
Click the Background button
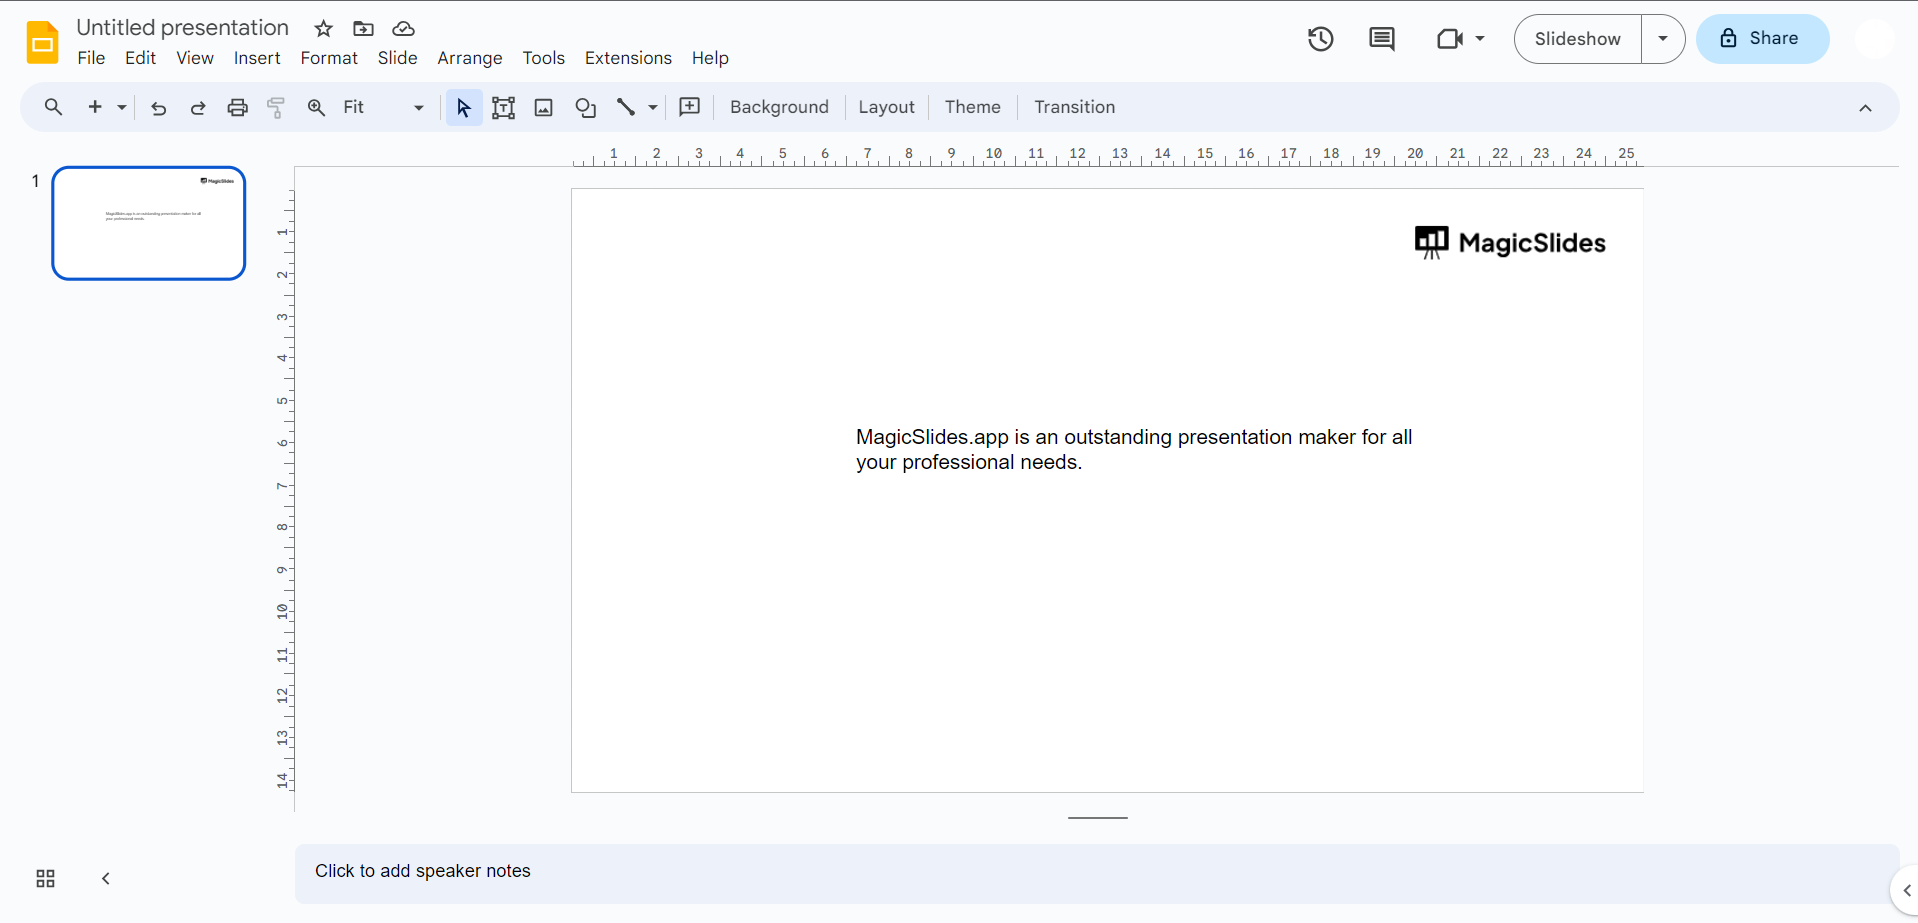tap(779, 108)
